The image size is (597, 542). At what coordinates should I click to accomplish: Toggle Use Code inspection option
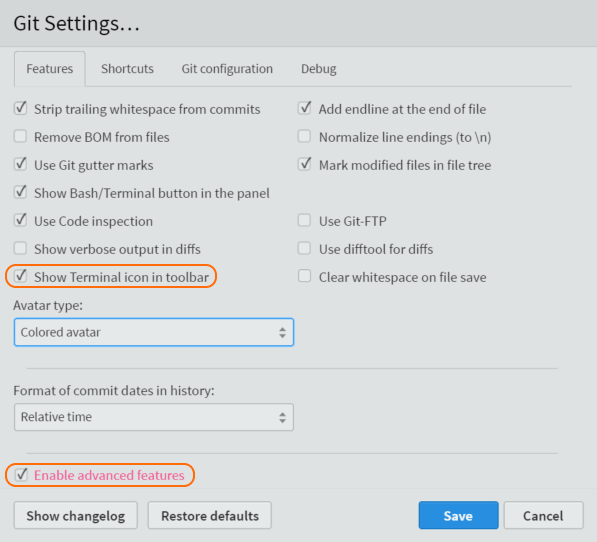(20, 220)
